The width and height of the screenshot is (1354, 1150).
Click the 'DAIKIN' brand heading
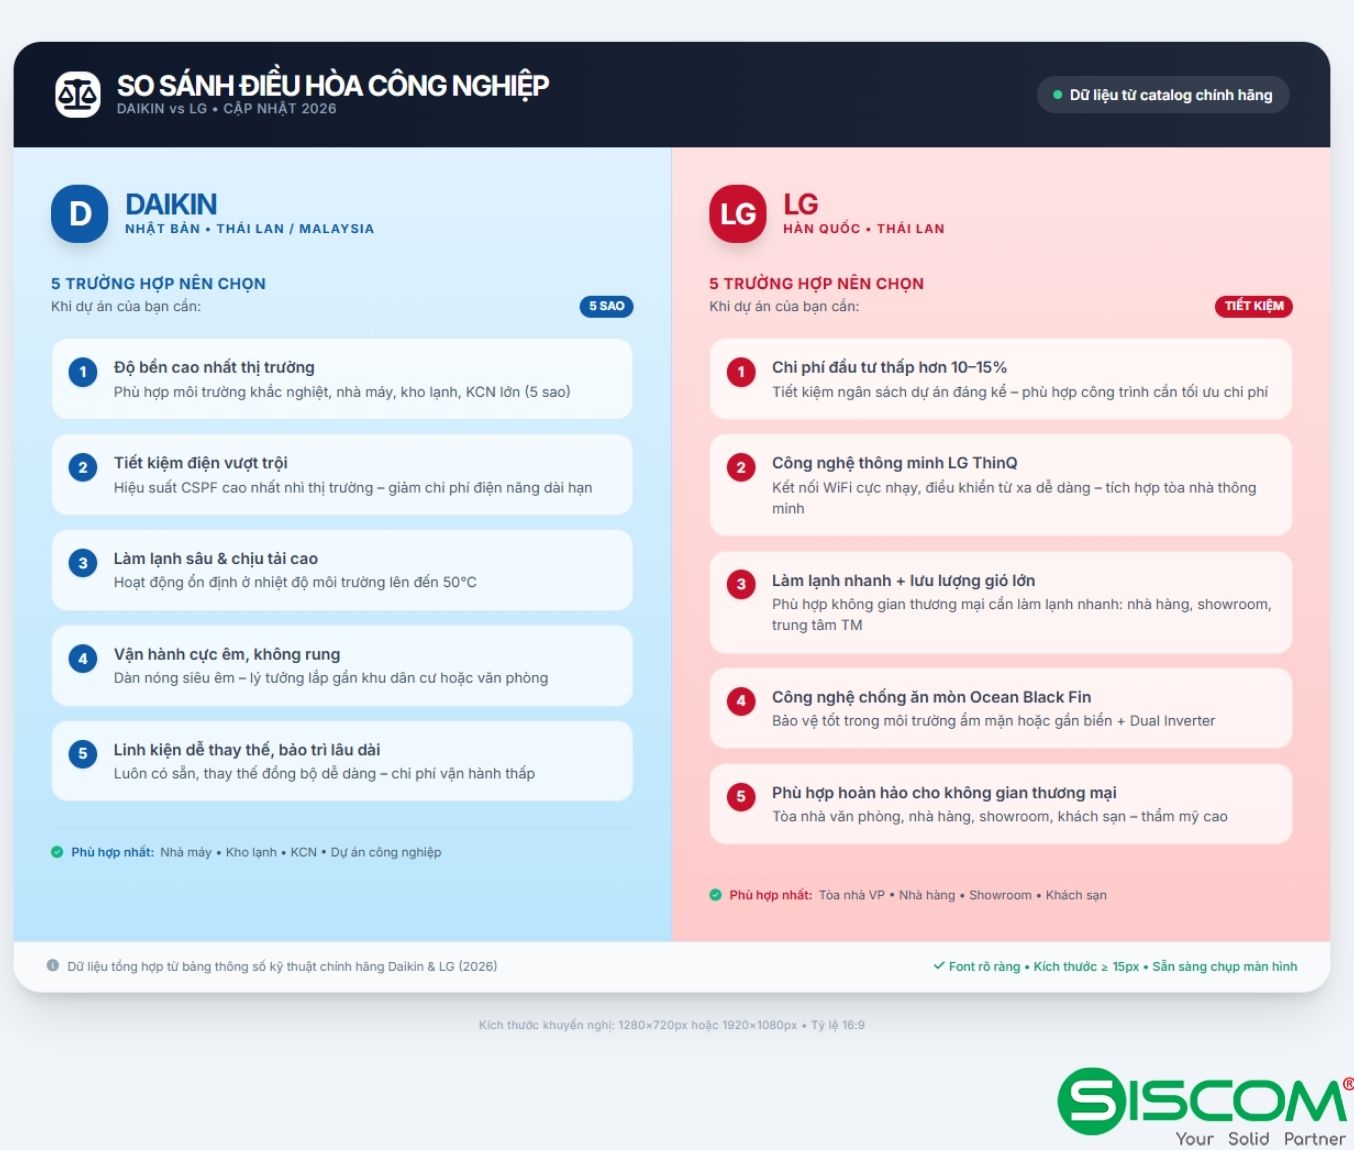[x=171, y=204]
